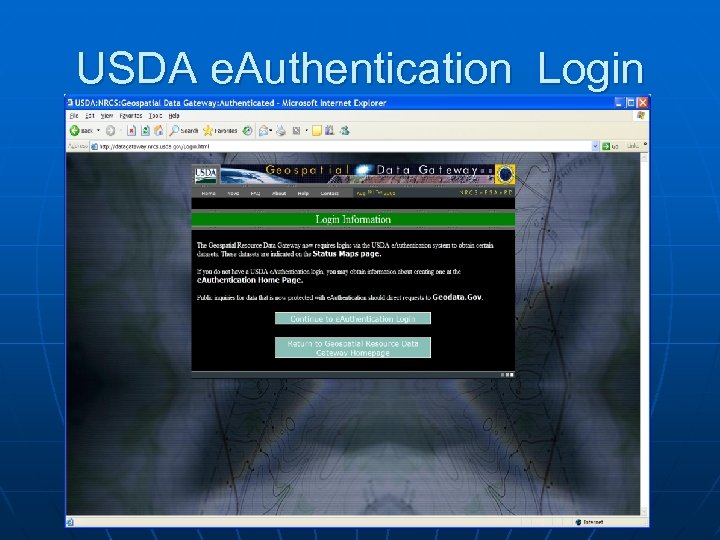Open the Back button history dropdown arrow
The height and width of the screenshot is (540, 720).
point(98,131)
